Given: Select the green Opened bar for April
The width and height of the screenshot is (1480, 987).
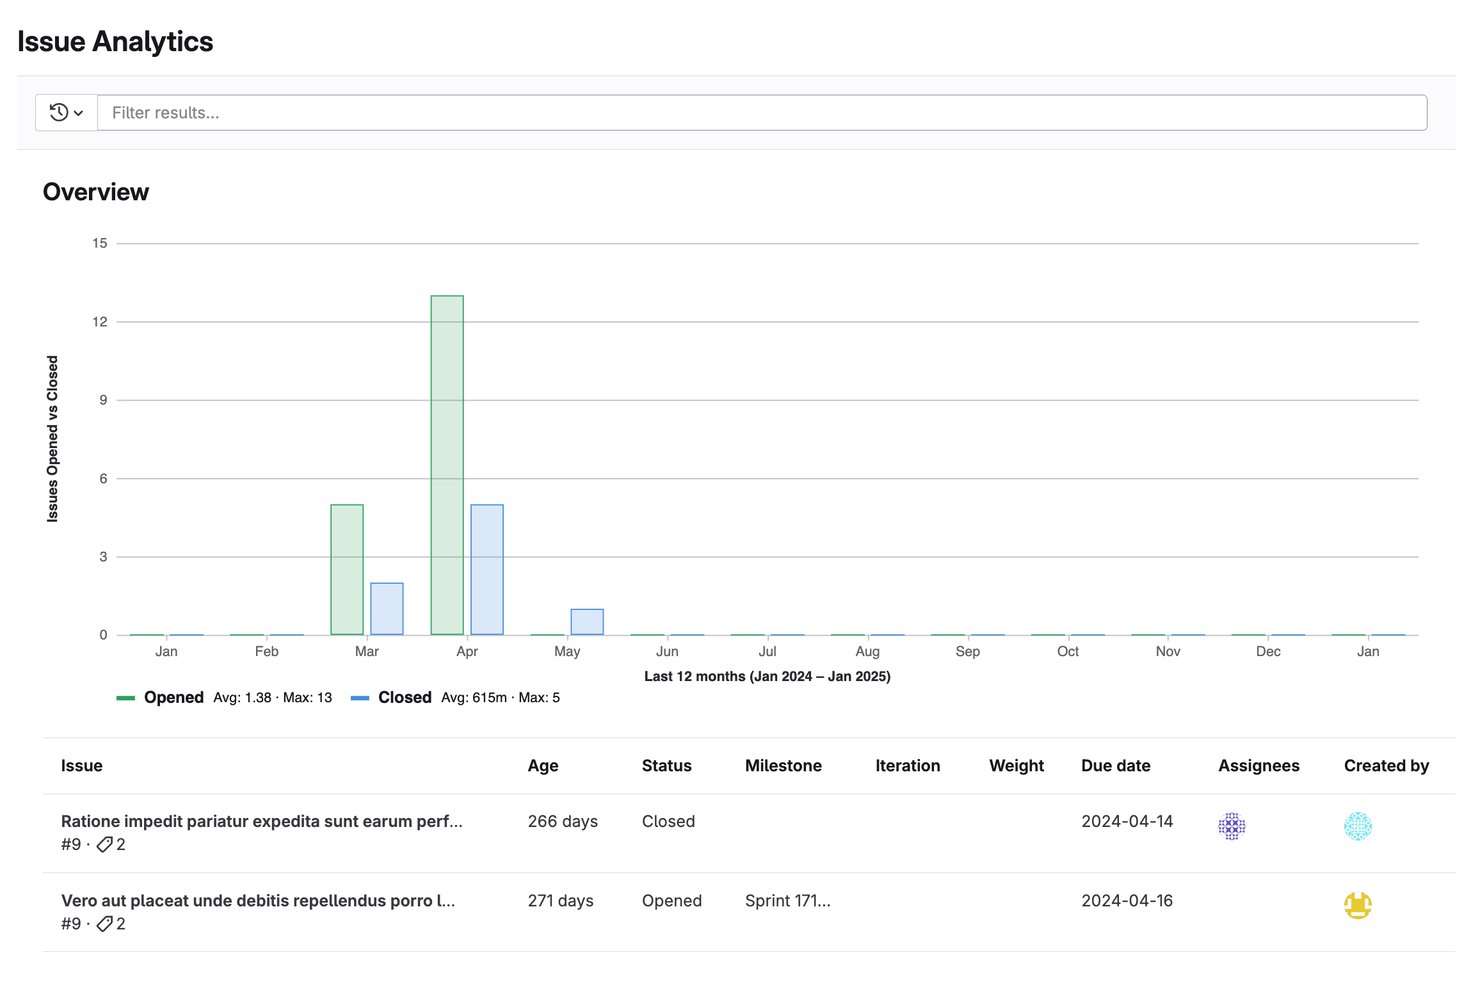Looking at the screenshot, I should tap(447, 465).
